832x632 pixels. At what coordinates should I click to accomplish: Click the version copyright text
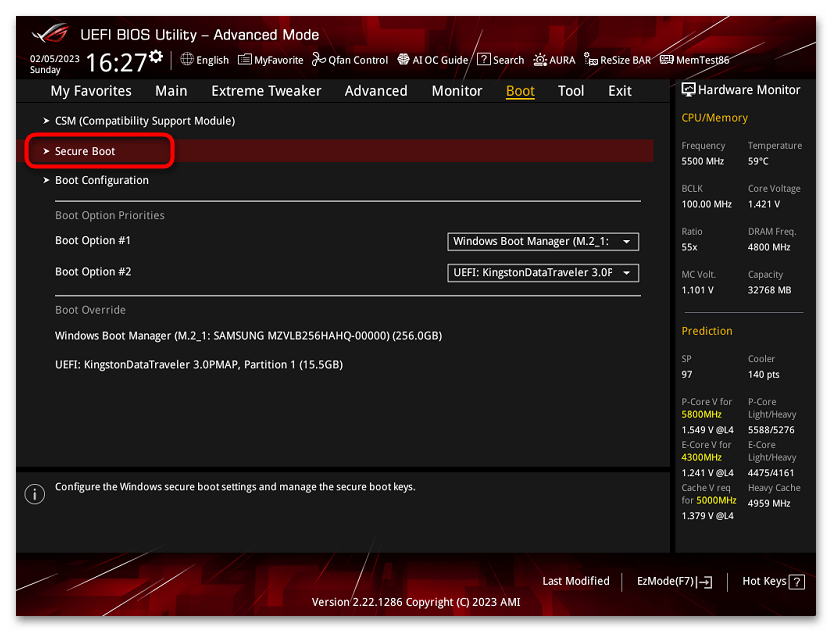416,602
